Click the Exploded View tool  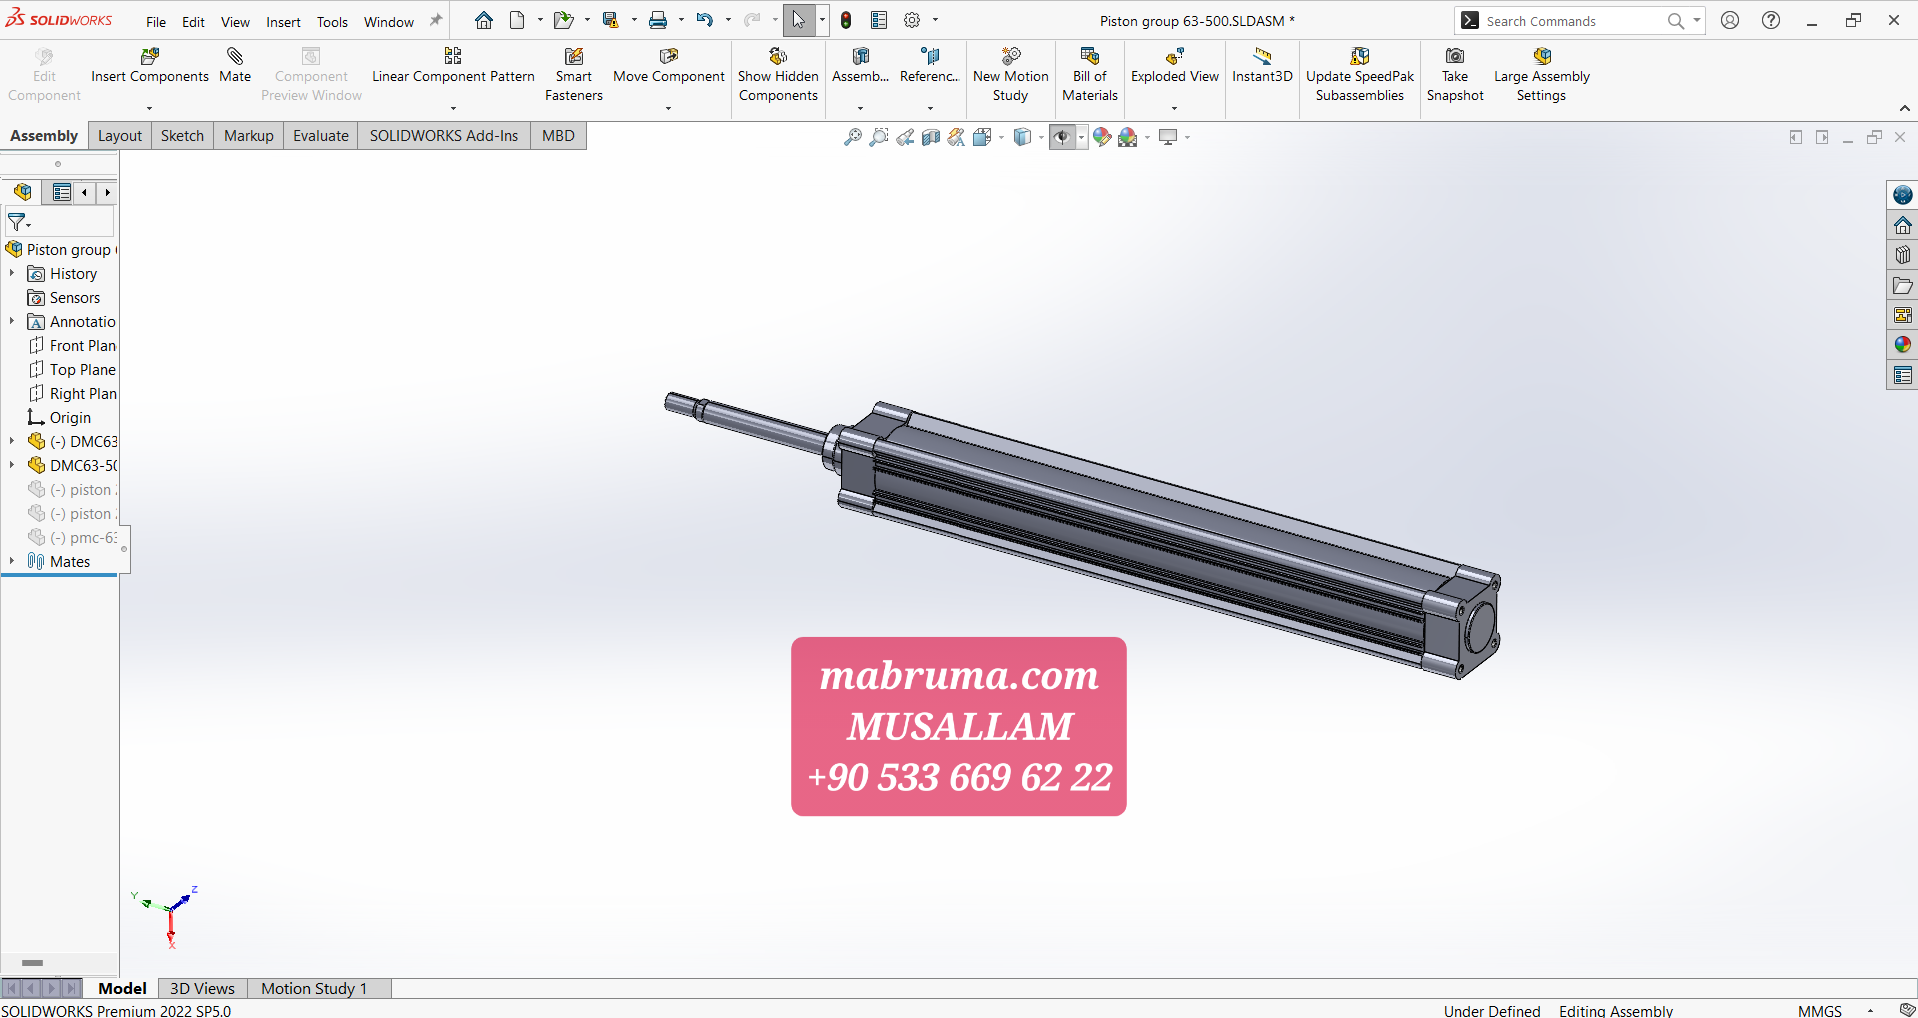point(1175,66)
